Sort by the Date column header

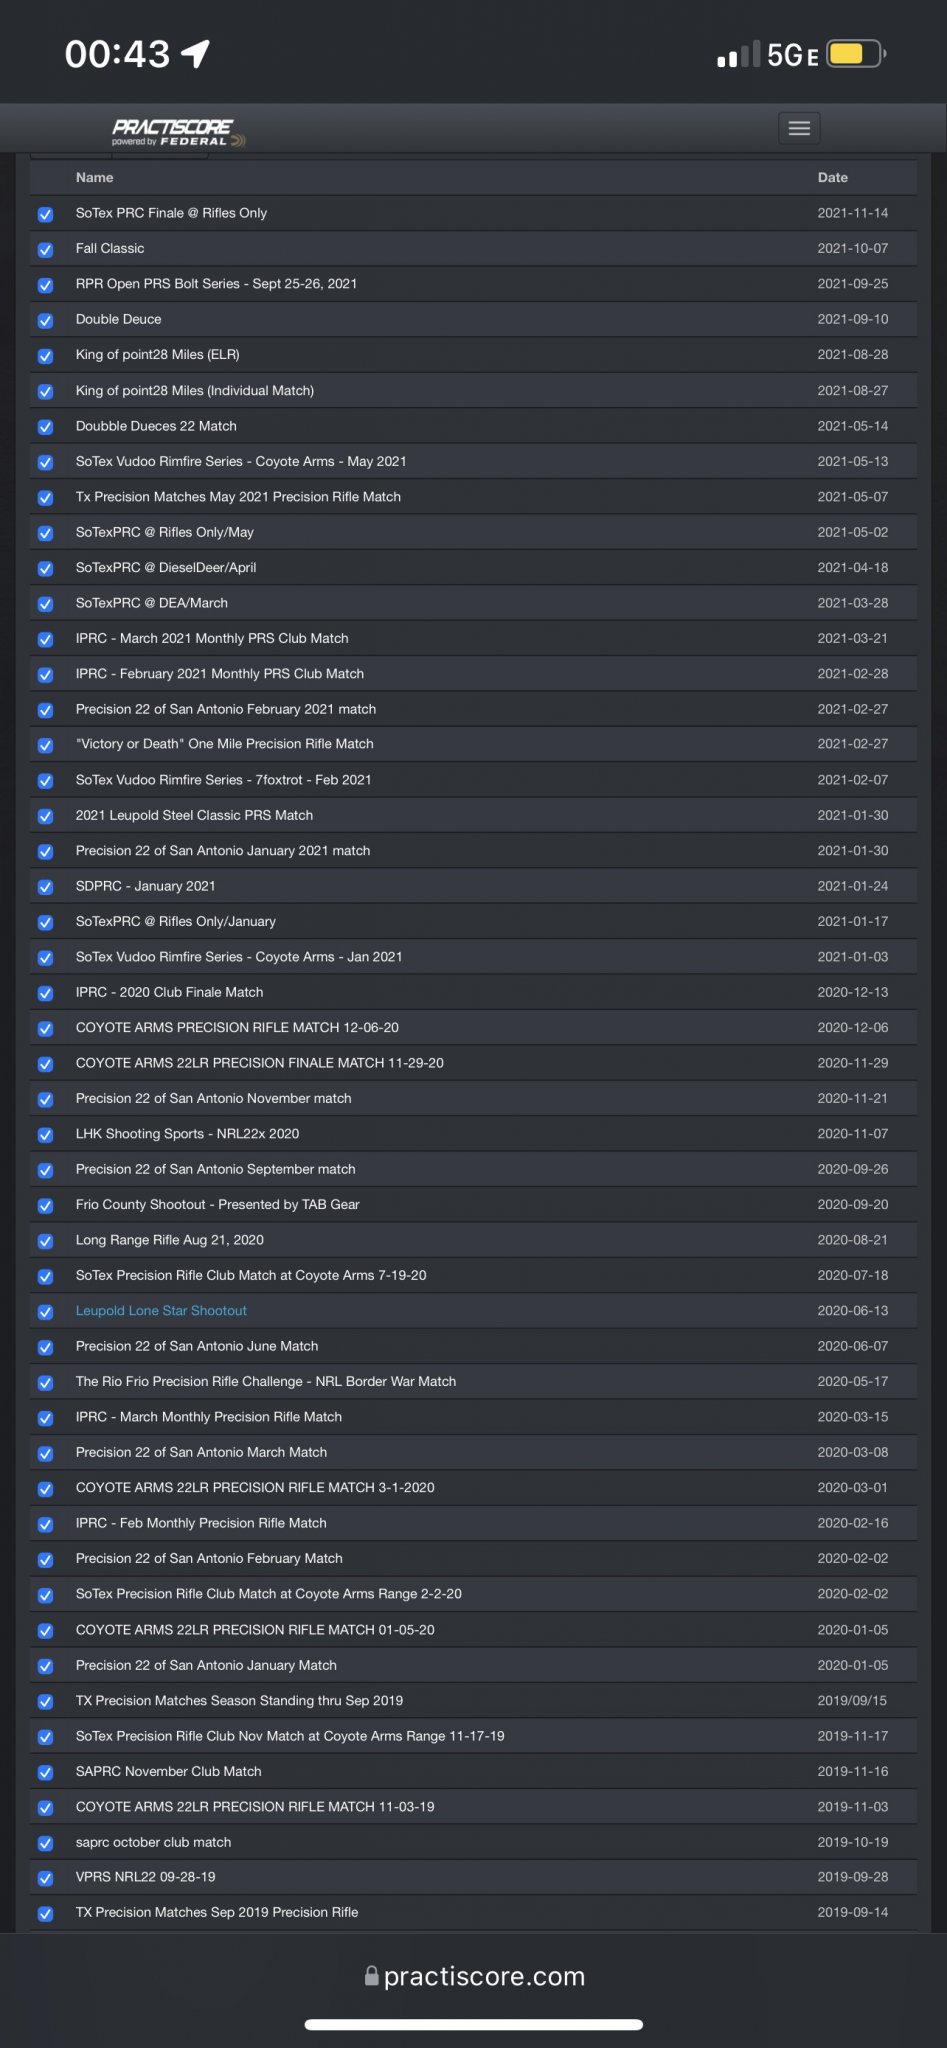832,177
